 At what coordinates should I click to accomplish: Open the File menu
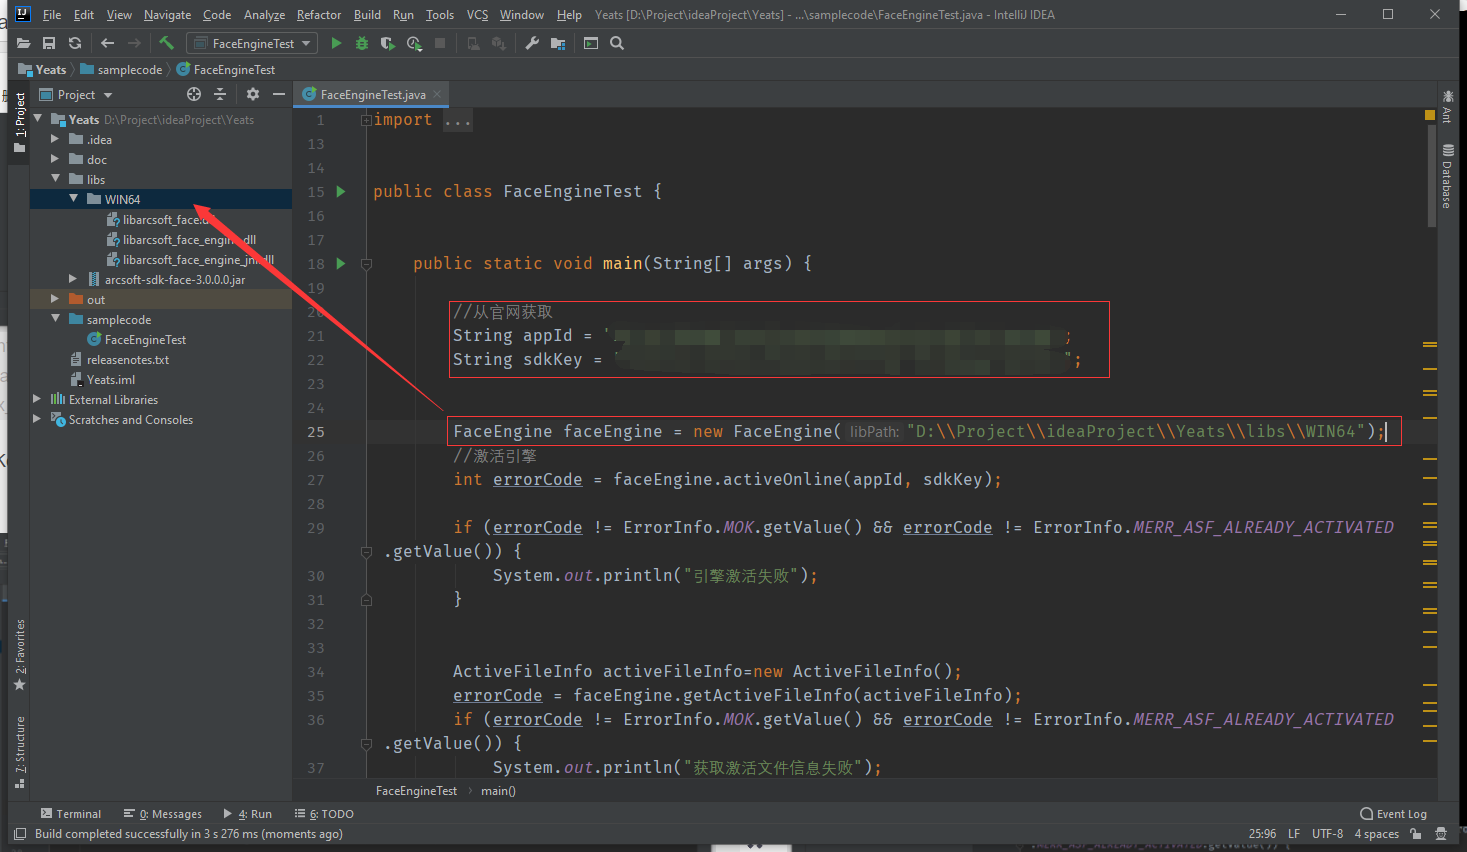pyautogui.click(x=52, y=15)
